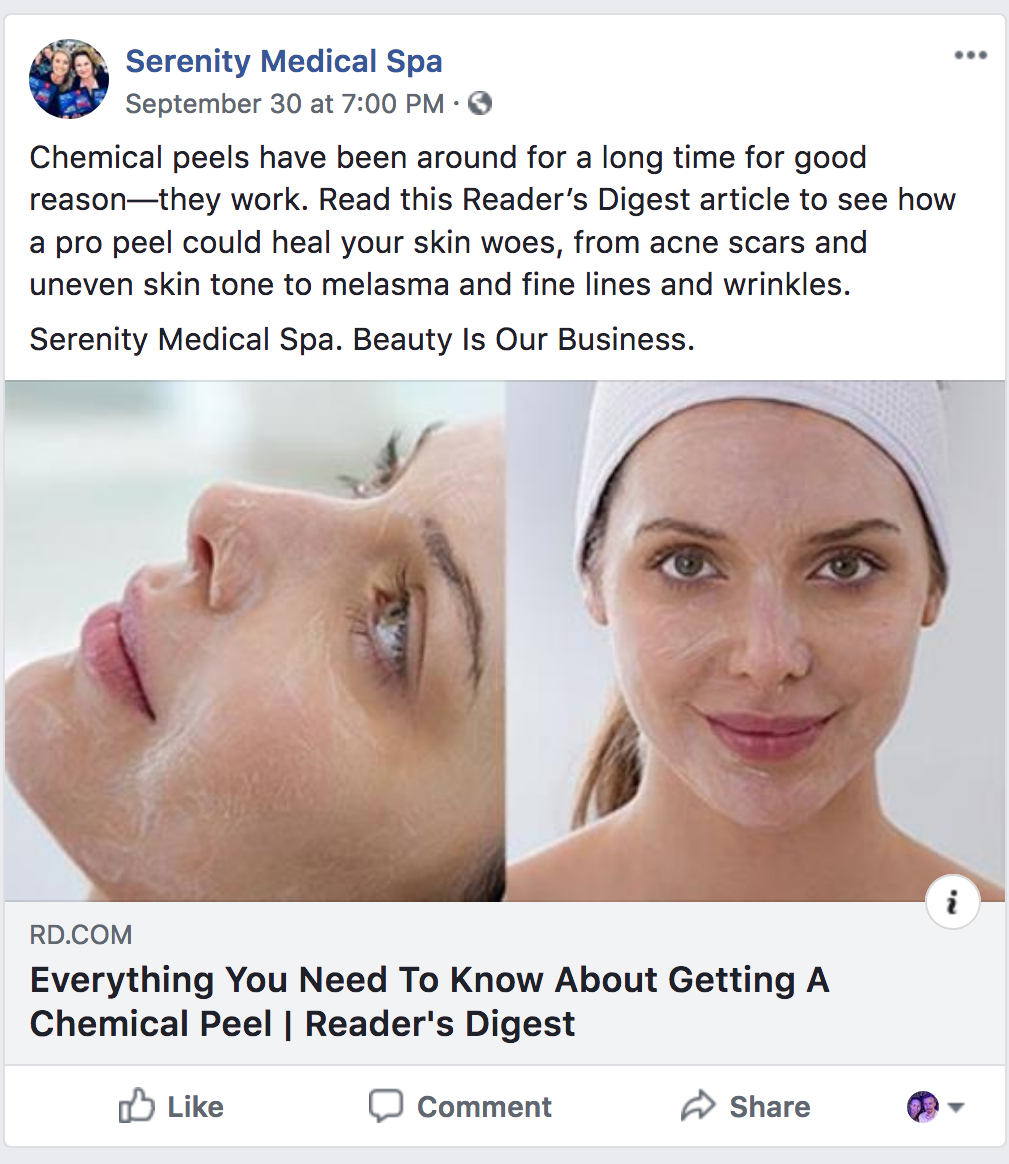
Task: Click the globe public privacy icon
Action: tap(480, 103)
